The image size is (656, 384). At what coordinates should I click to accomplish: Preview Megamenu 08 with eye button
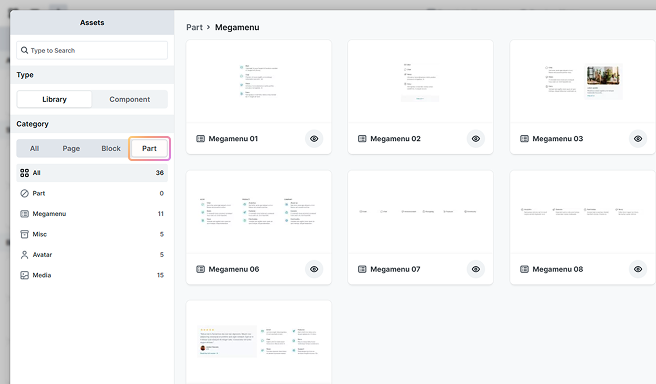[x=638, y=269]
